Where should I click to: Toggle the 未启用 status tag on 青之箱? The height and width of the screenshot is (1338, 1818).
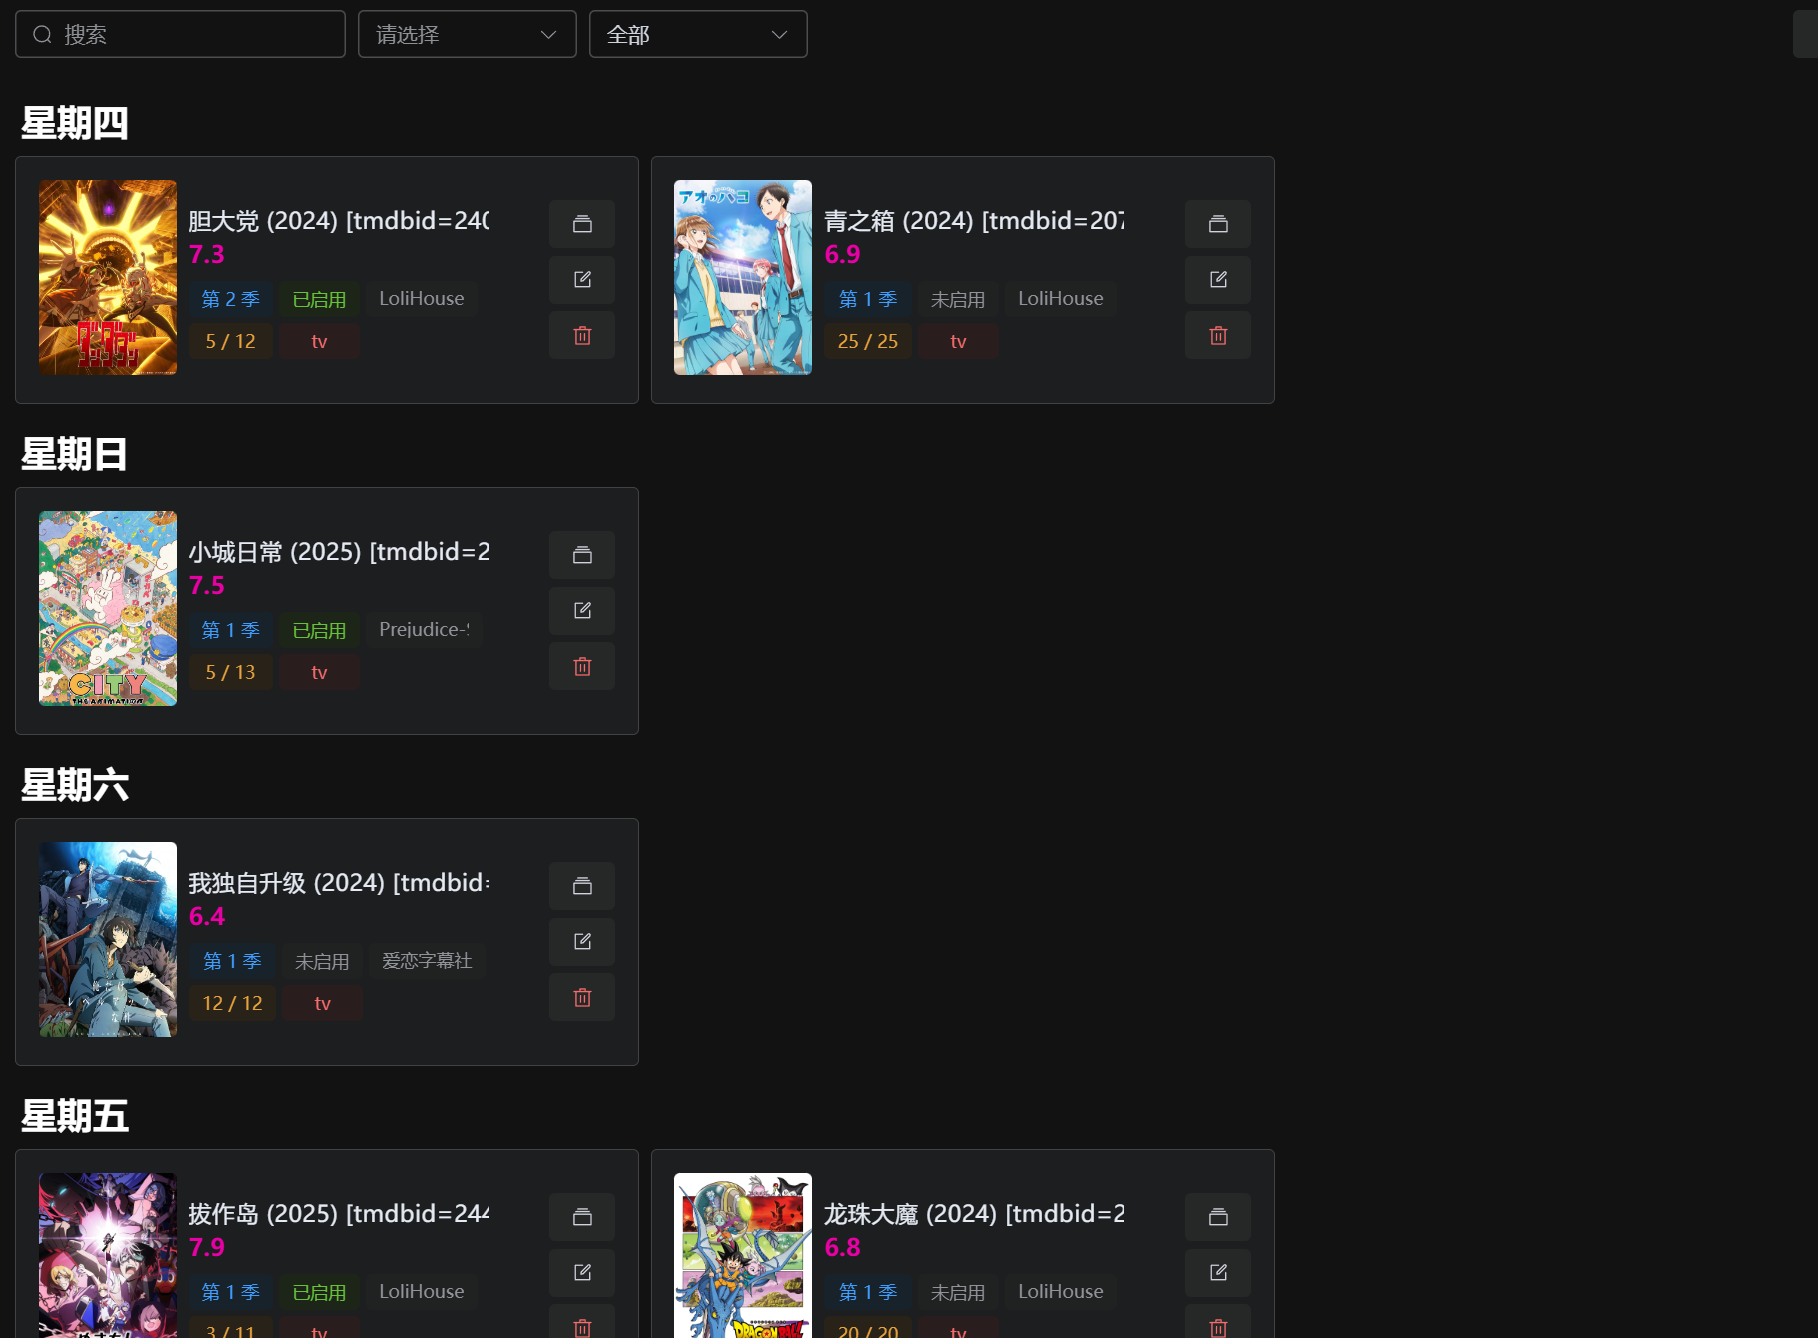pyautogui.click(x=957, y=299)
